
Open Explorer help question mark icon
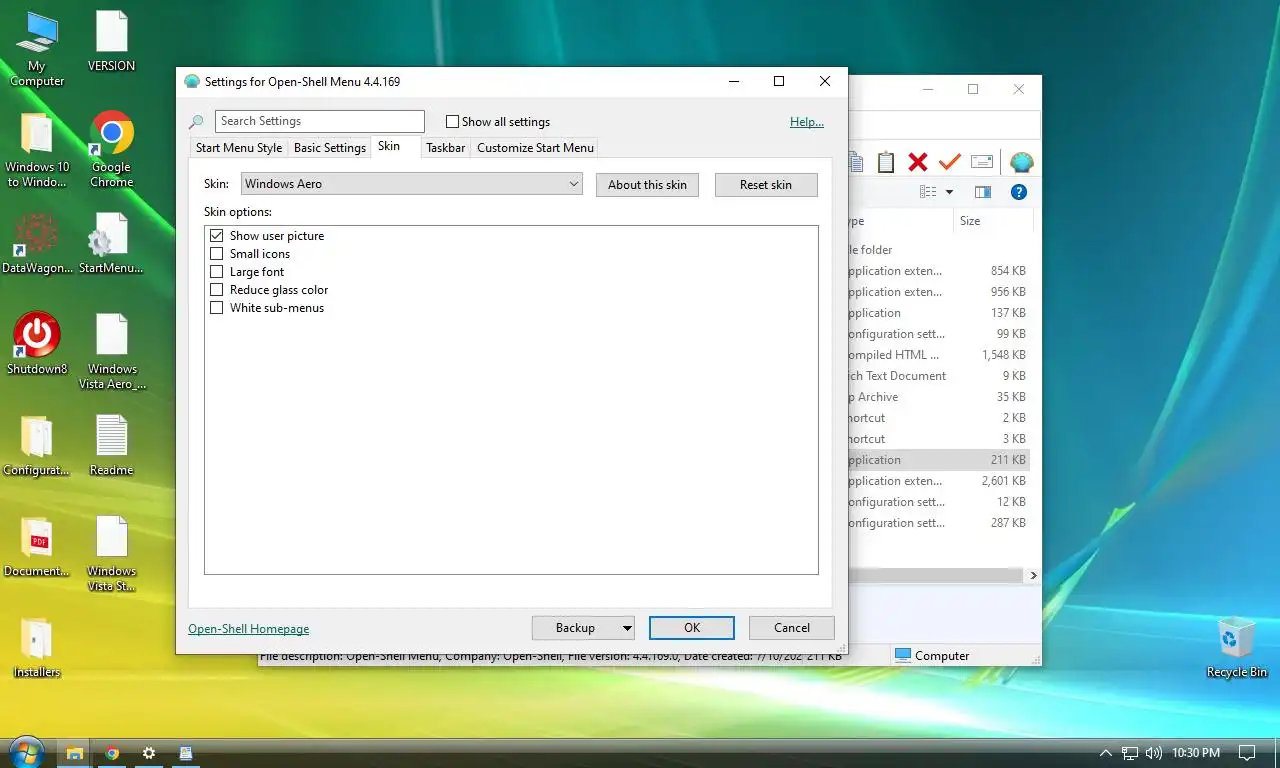1018,192
